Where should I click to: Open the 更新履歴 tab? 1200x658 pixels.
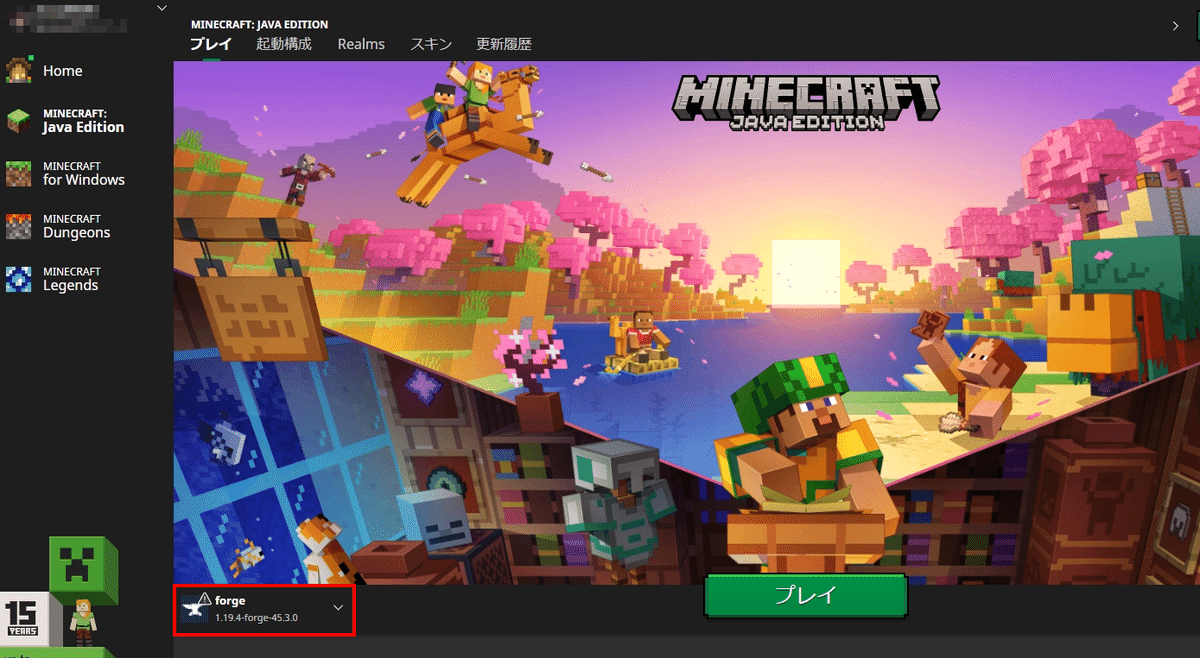click(504, 44)
